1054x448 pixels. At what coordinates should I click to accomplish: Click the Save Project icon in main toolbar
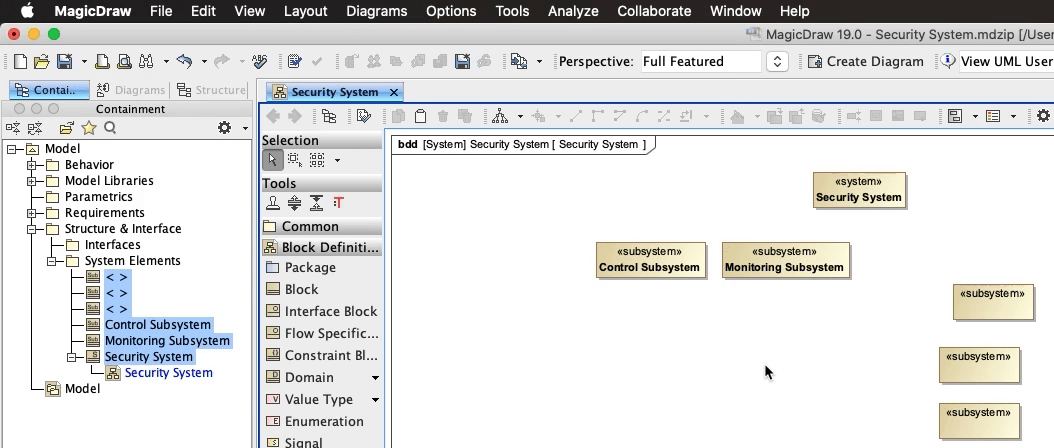64,62
